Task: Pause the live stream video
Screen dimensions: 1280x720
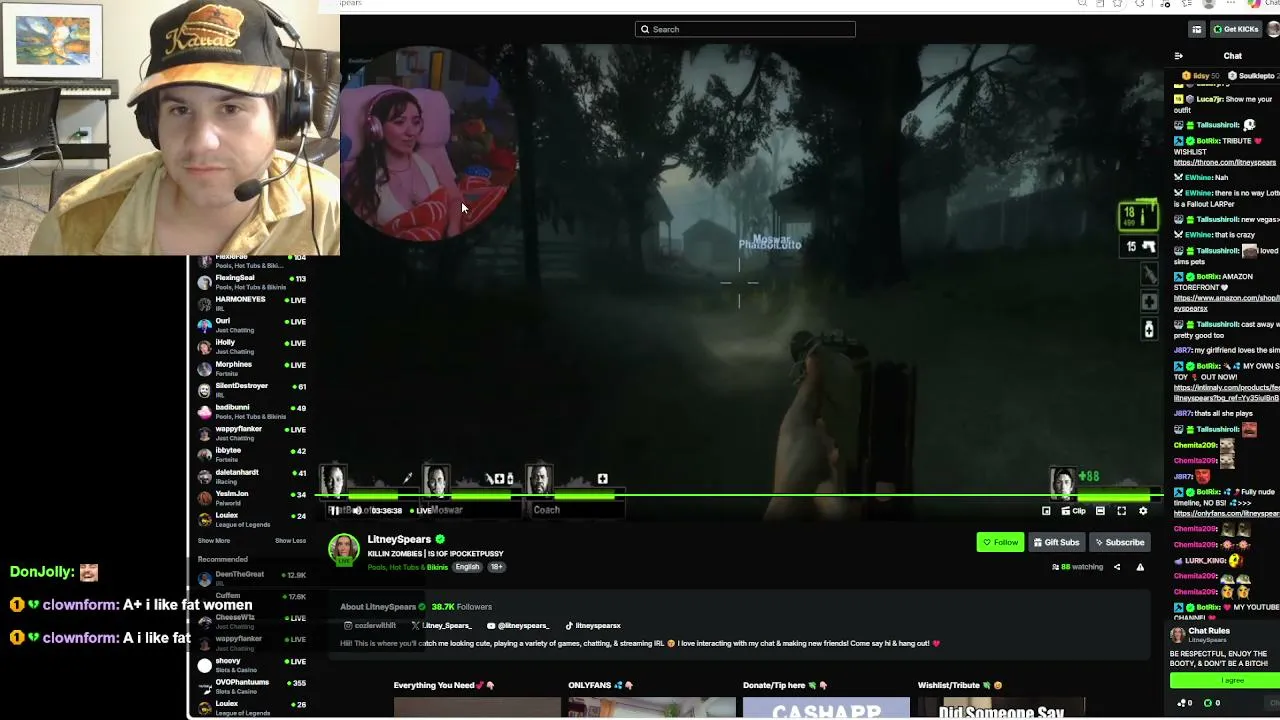Action: coord(335,511)
